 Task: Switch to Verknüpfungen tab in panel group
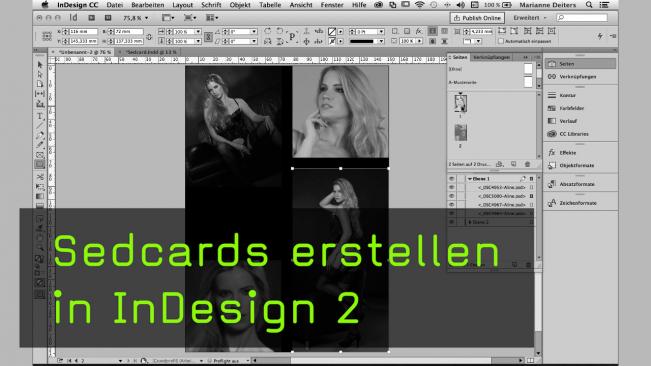(491, 57)
